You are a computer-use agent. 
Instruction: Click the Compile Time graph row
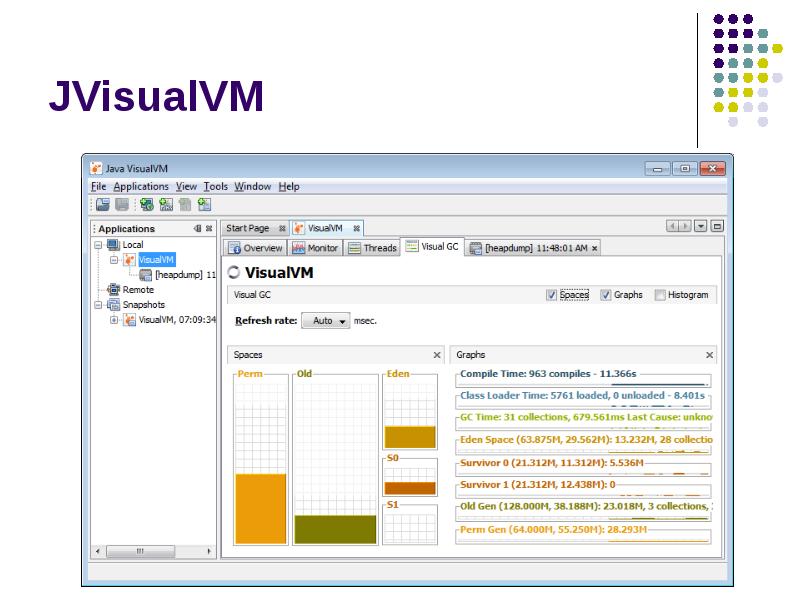tap(583, 378)
